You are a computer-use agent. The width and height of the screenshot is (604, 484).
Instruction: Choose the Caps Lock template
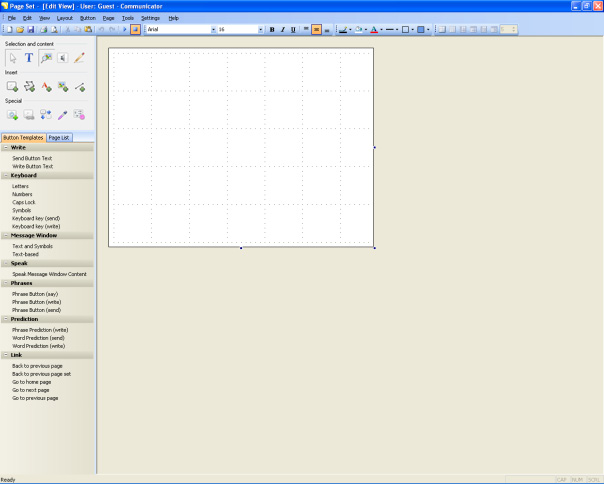click(x=23, y=202)
